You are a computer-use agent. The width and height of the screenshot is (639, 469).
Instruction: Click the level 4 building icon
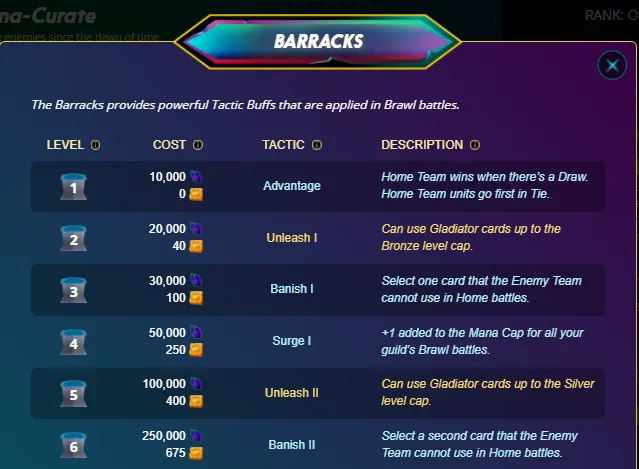click(72, 341)
